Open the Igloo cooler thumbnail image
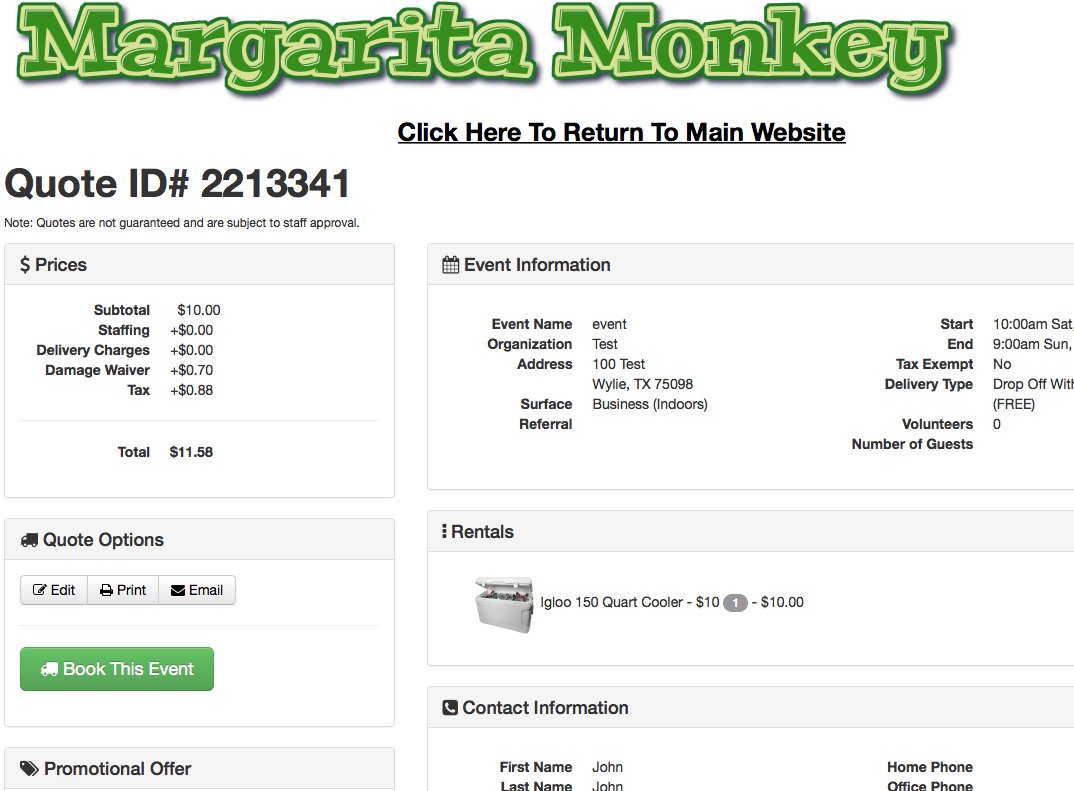1074x791 pixels. click(503, 603)
